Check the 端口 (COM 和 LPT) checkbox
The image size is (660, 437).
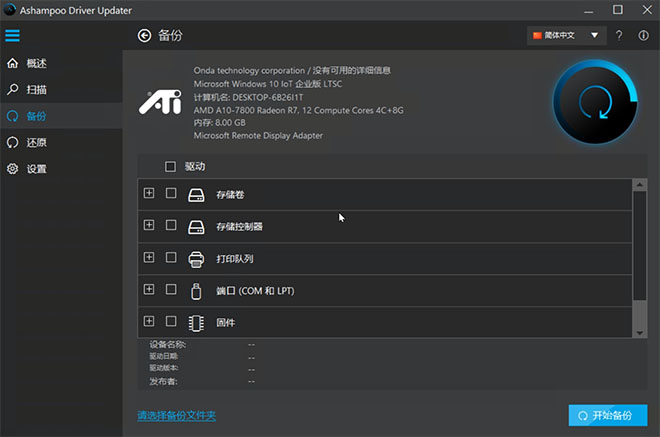click(x=171, y=289)
